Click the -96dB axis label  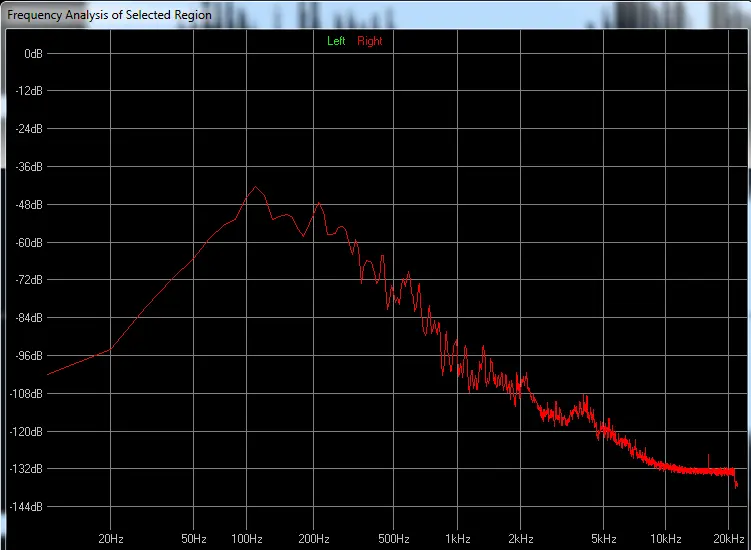29,355
